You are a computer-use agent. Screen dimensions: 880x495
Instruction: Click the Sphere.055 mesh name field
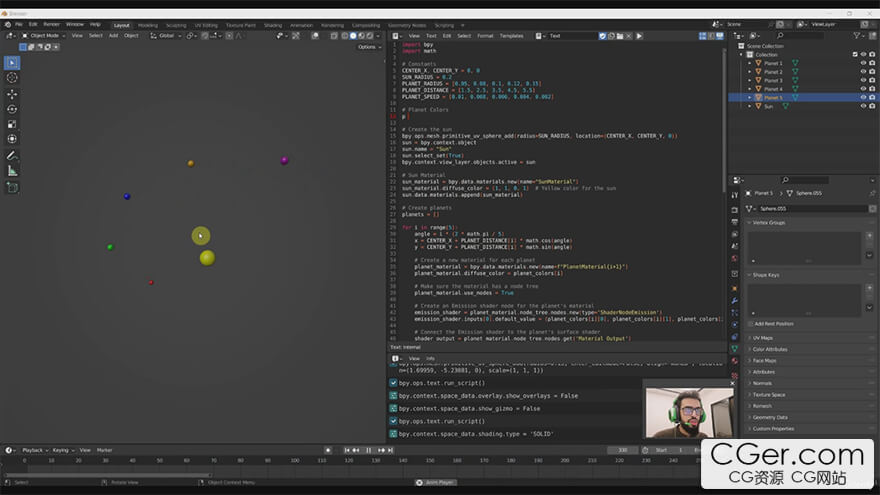(x=811, y=209)
